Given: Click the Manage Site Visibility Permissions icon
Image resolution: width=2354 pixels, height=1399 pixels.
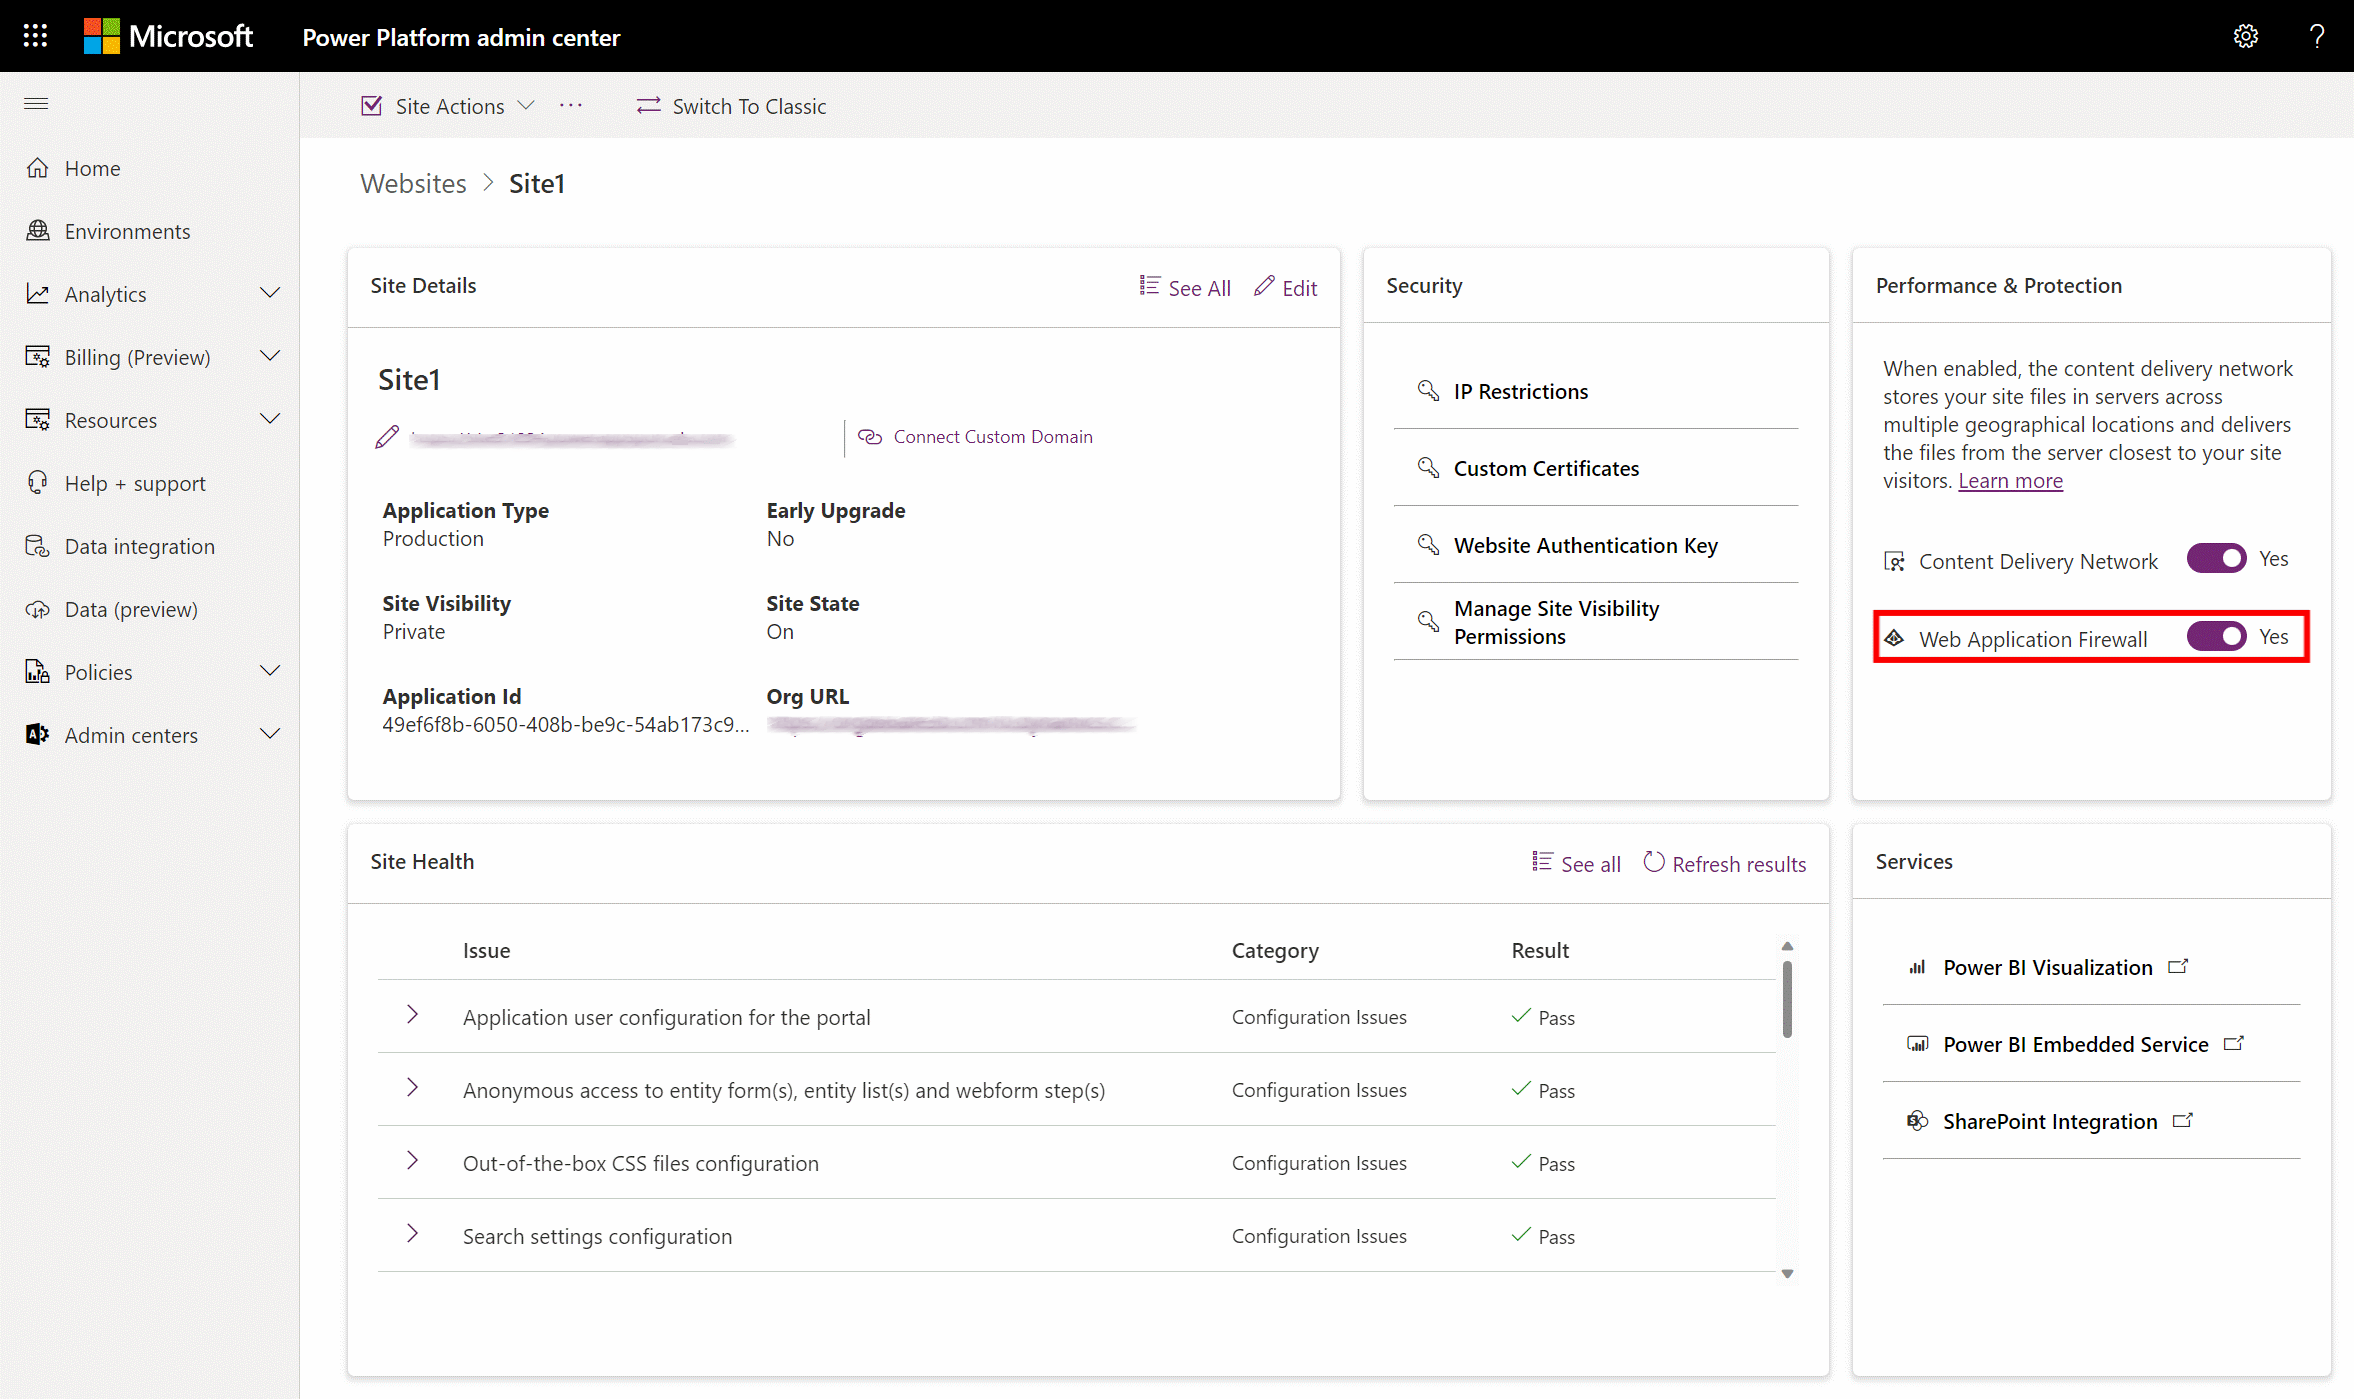Looking at the screenshot, I should point(1428,620).
